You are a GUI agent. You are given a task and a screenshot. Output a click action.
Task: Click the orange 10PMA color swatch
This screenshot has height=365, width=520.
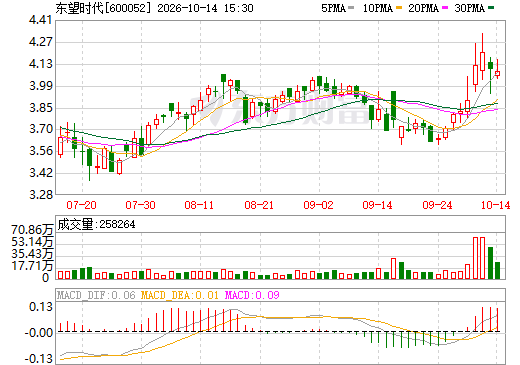(399, 7)
